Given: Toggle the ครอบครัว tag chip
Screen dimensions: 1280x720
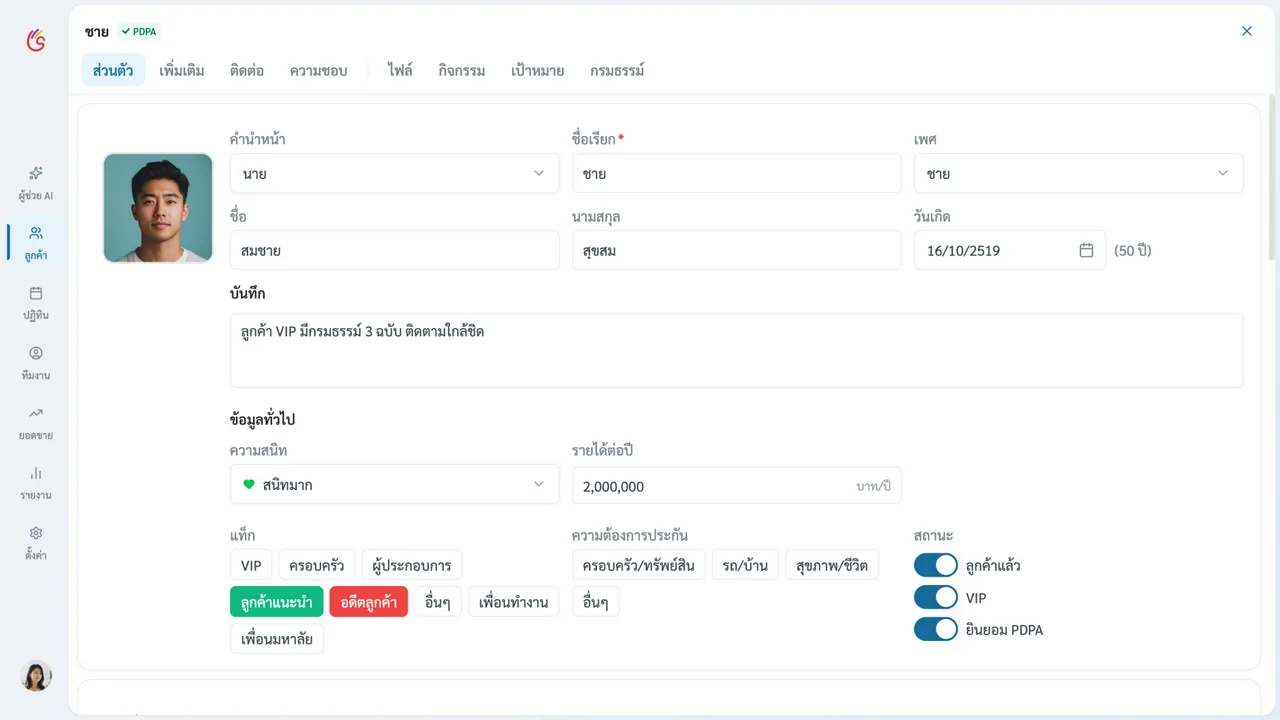Looking at the screenshot, I should tap(317, 565).
